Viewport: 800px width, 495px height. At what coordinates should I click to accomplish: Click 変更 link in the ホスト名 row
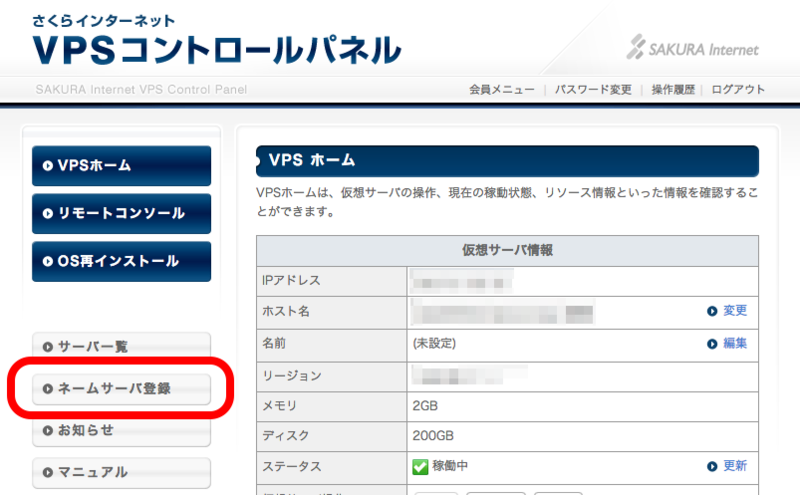[735, 311]
